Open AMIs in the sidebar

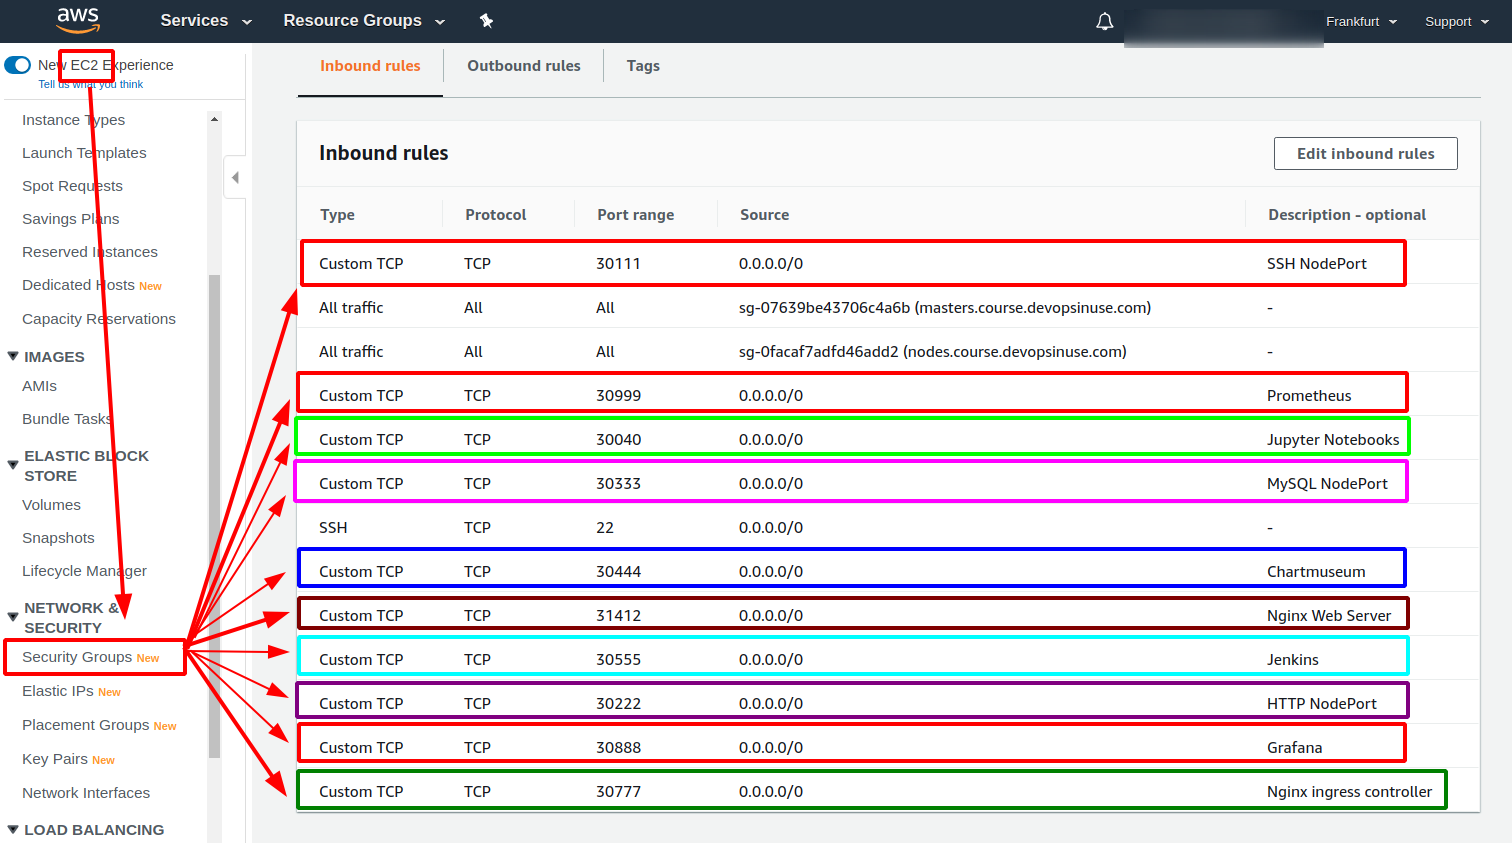(39, 386)
